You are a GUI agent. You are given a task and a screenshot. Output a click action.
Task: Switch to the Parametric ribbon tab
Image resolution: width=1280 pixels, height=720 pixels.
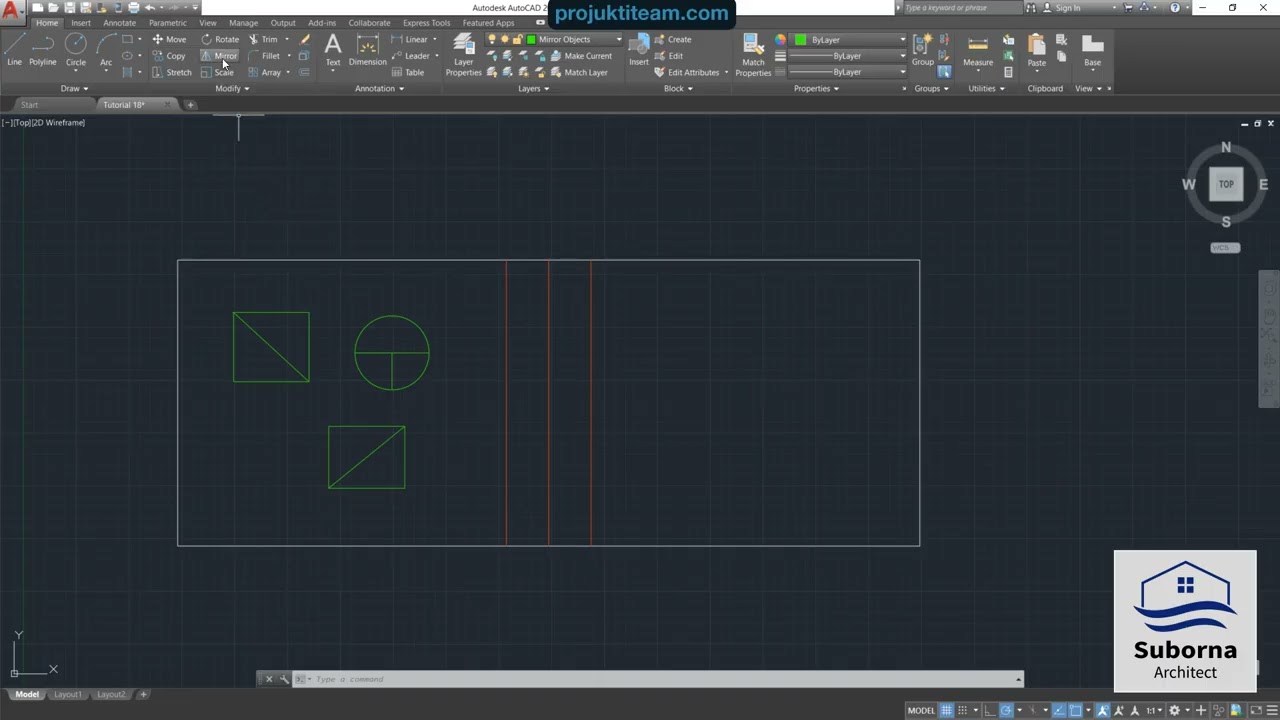(167, 23)
